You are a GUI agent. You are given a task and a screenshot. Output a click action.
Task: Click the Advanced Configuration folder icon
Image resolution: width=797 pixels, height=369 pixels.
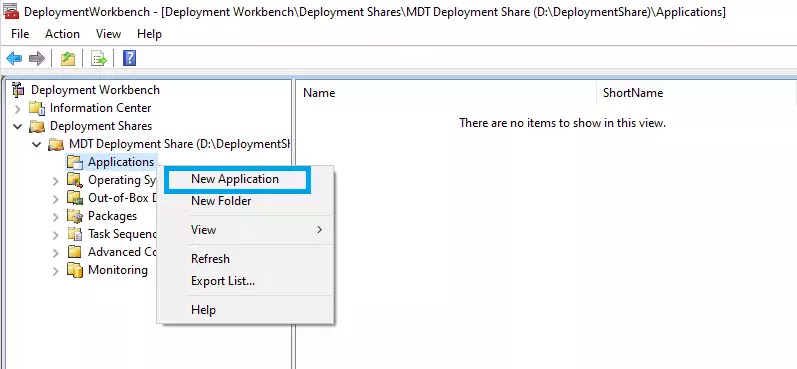75,252
